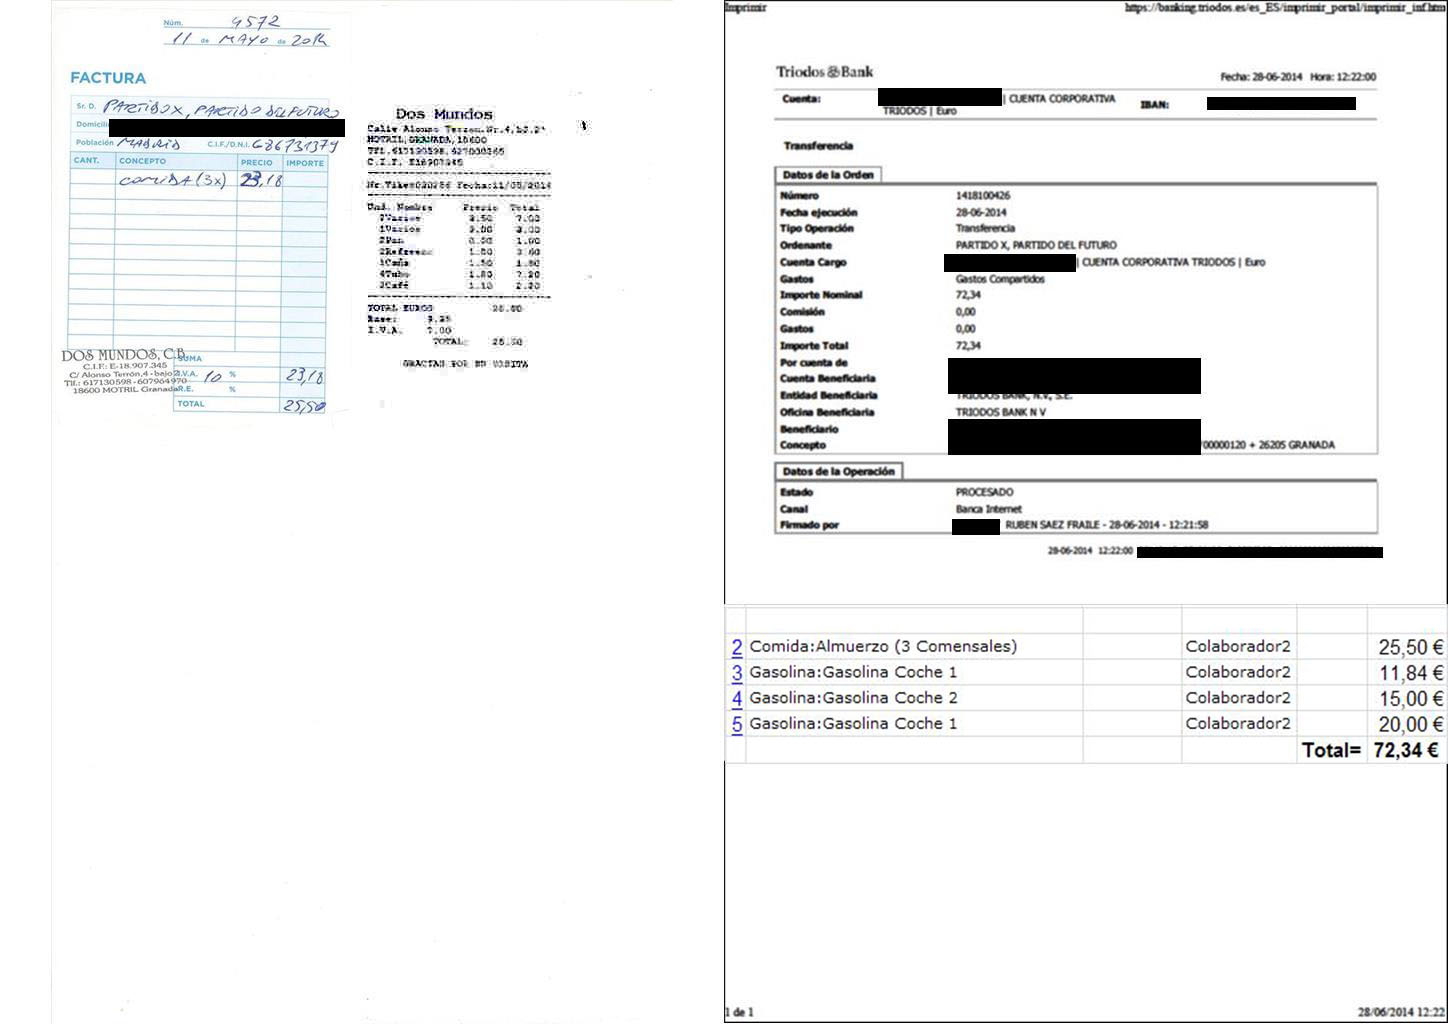The width and height of the screenshot is (1448, 1024).
Task: Select the order number 1418100426
Action: tap(983, 196)
